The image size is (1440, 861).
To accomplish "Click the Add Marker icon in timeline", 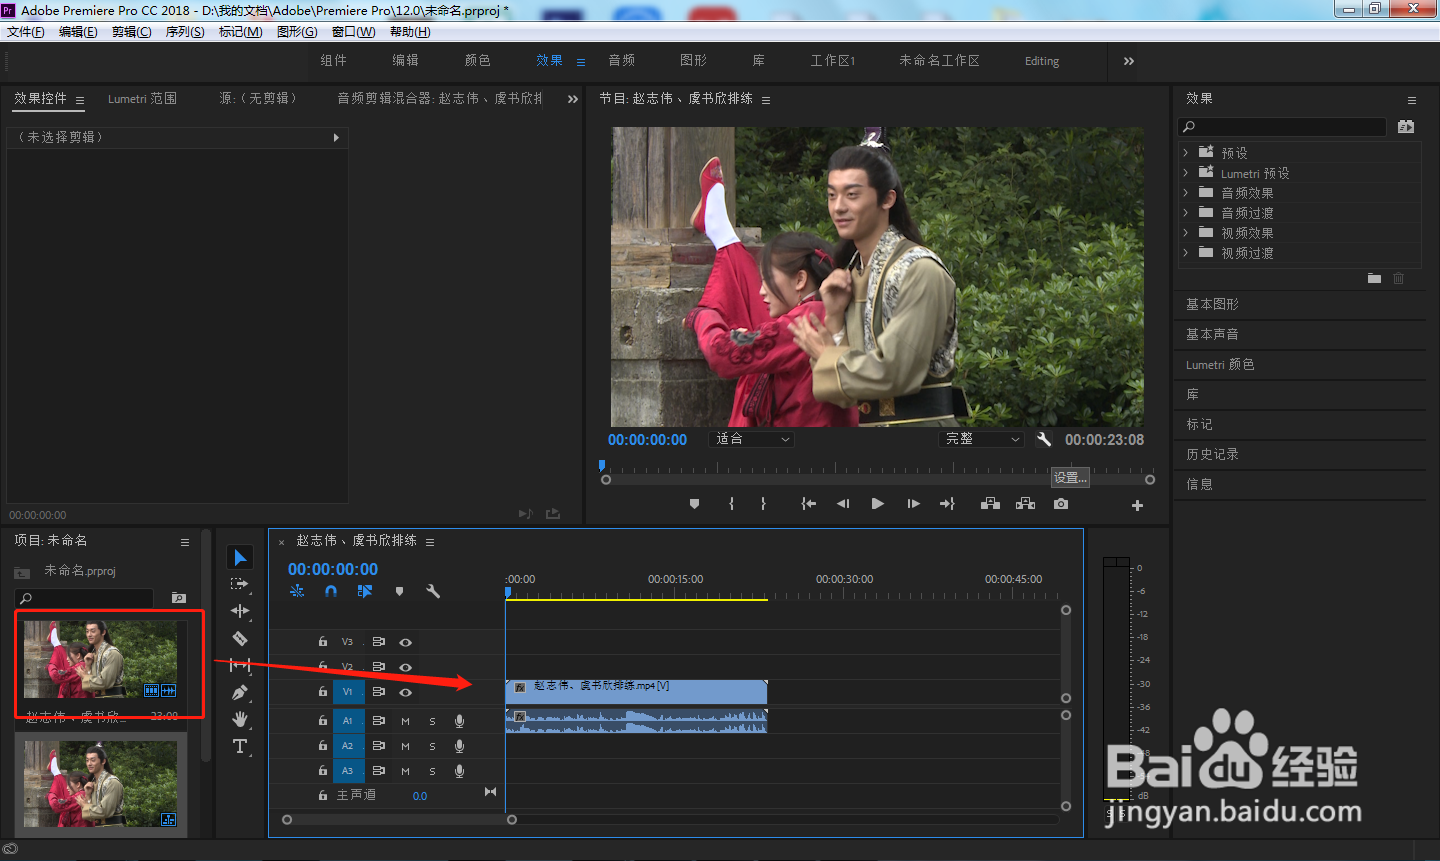I will pos(399,591).
